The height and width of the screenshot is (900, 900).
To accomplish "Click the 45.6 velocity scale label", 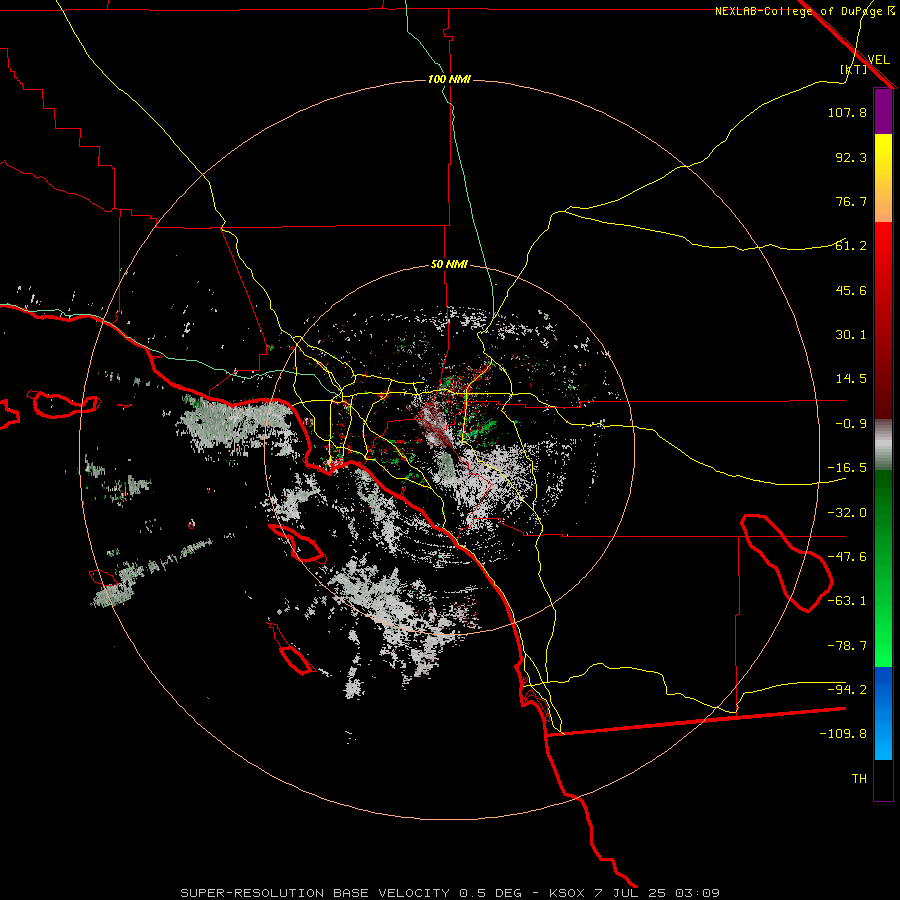I will click(851, 290).
